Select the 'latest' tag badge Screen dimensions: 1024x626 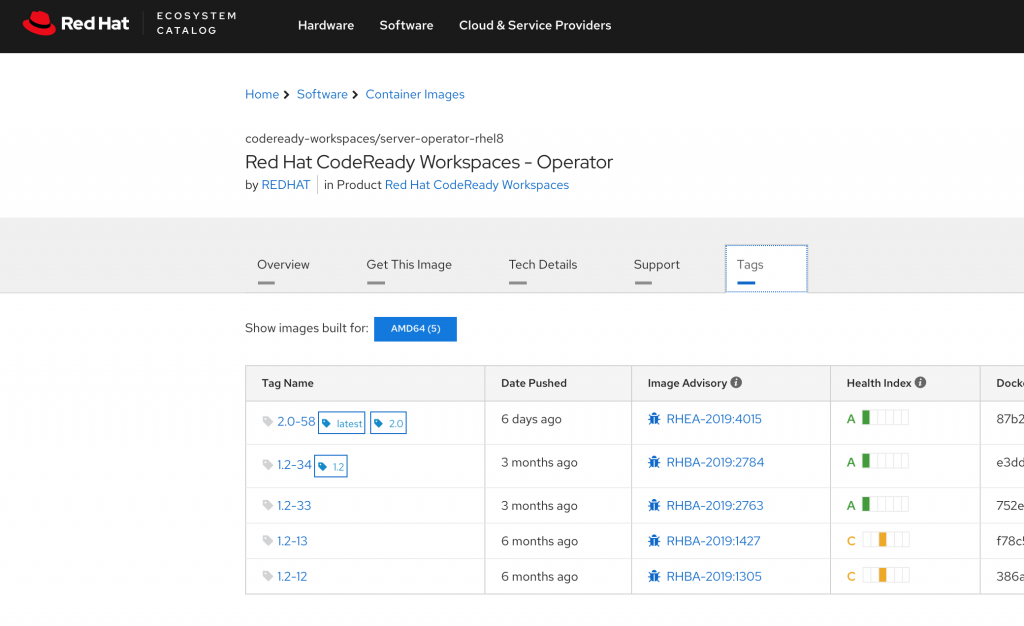point(342,424)
